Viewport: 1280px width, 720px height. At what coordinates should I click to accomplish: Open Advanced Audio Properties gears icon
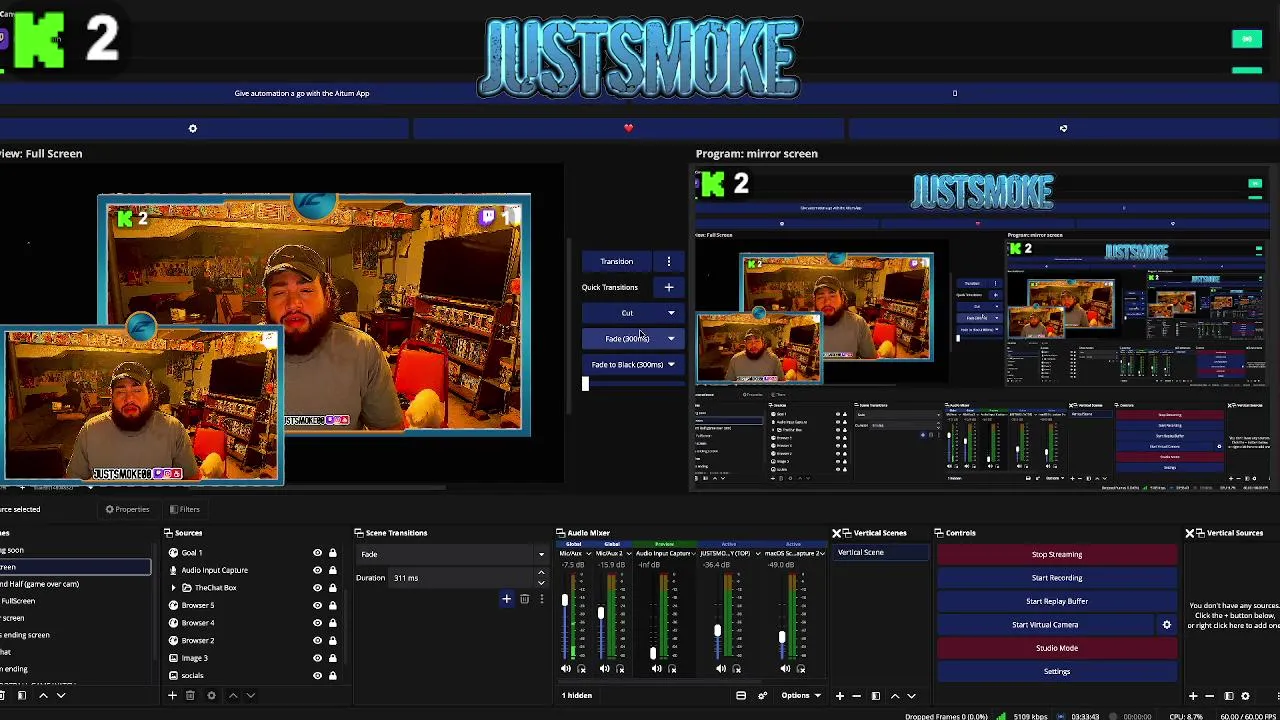762,696
